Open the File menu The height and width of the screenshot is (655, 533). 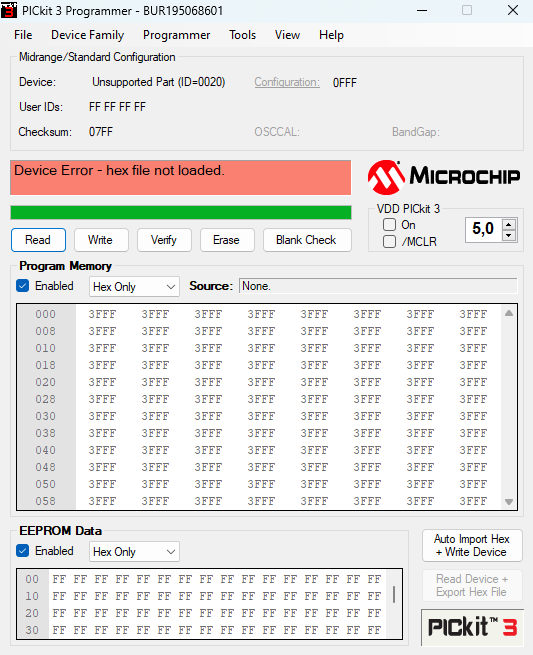(x=23, y=35)
